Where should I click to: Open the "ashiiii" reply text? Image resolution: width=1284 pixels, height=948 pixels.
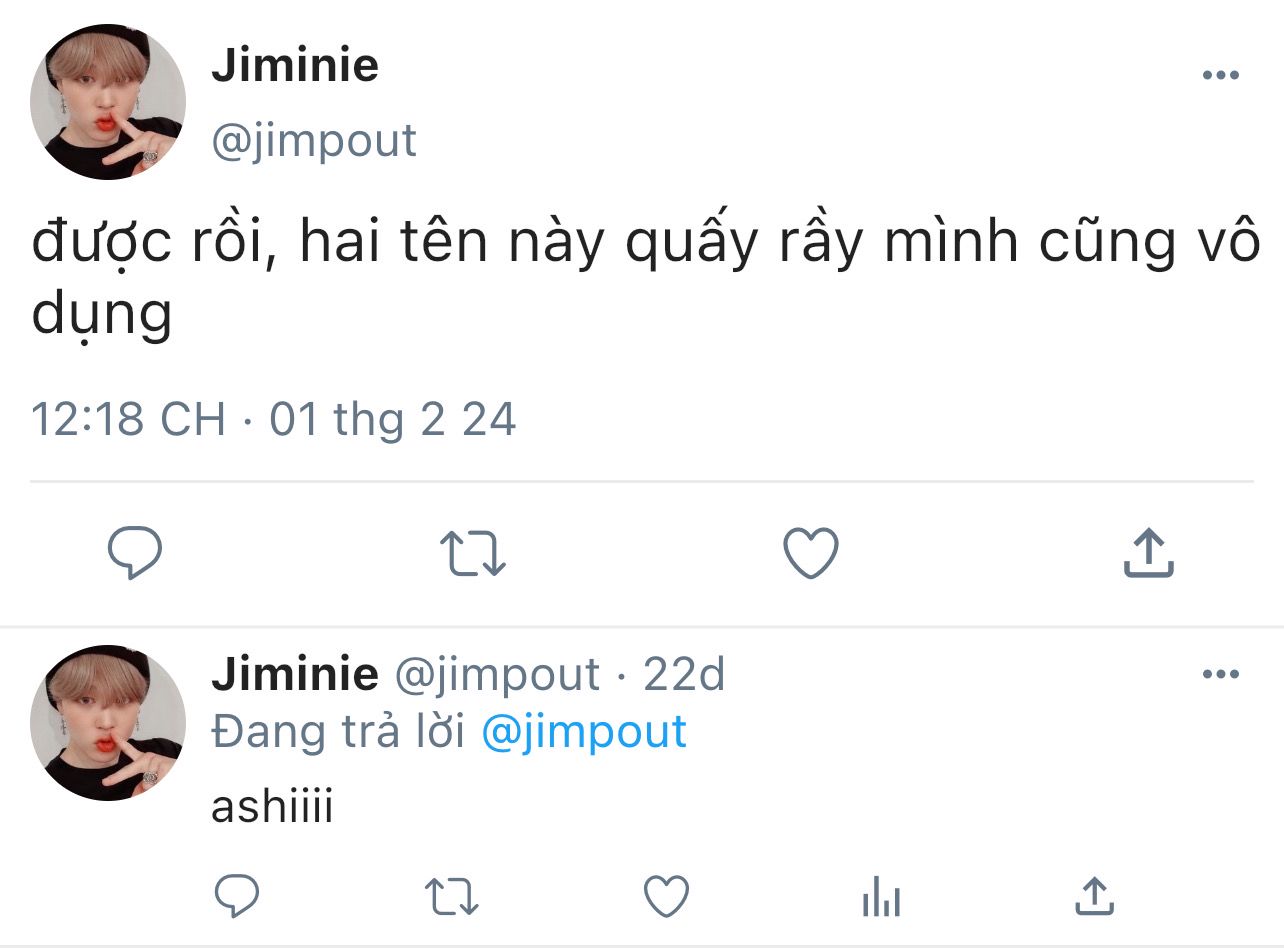[x=272, y=807]
